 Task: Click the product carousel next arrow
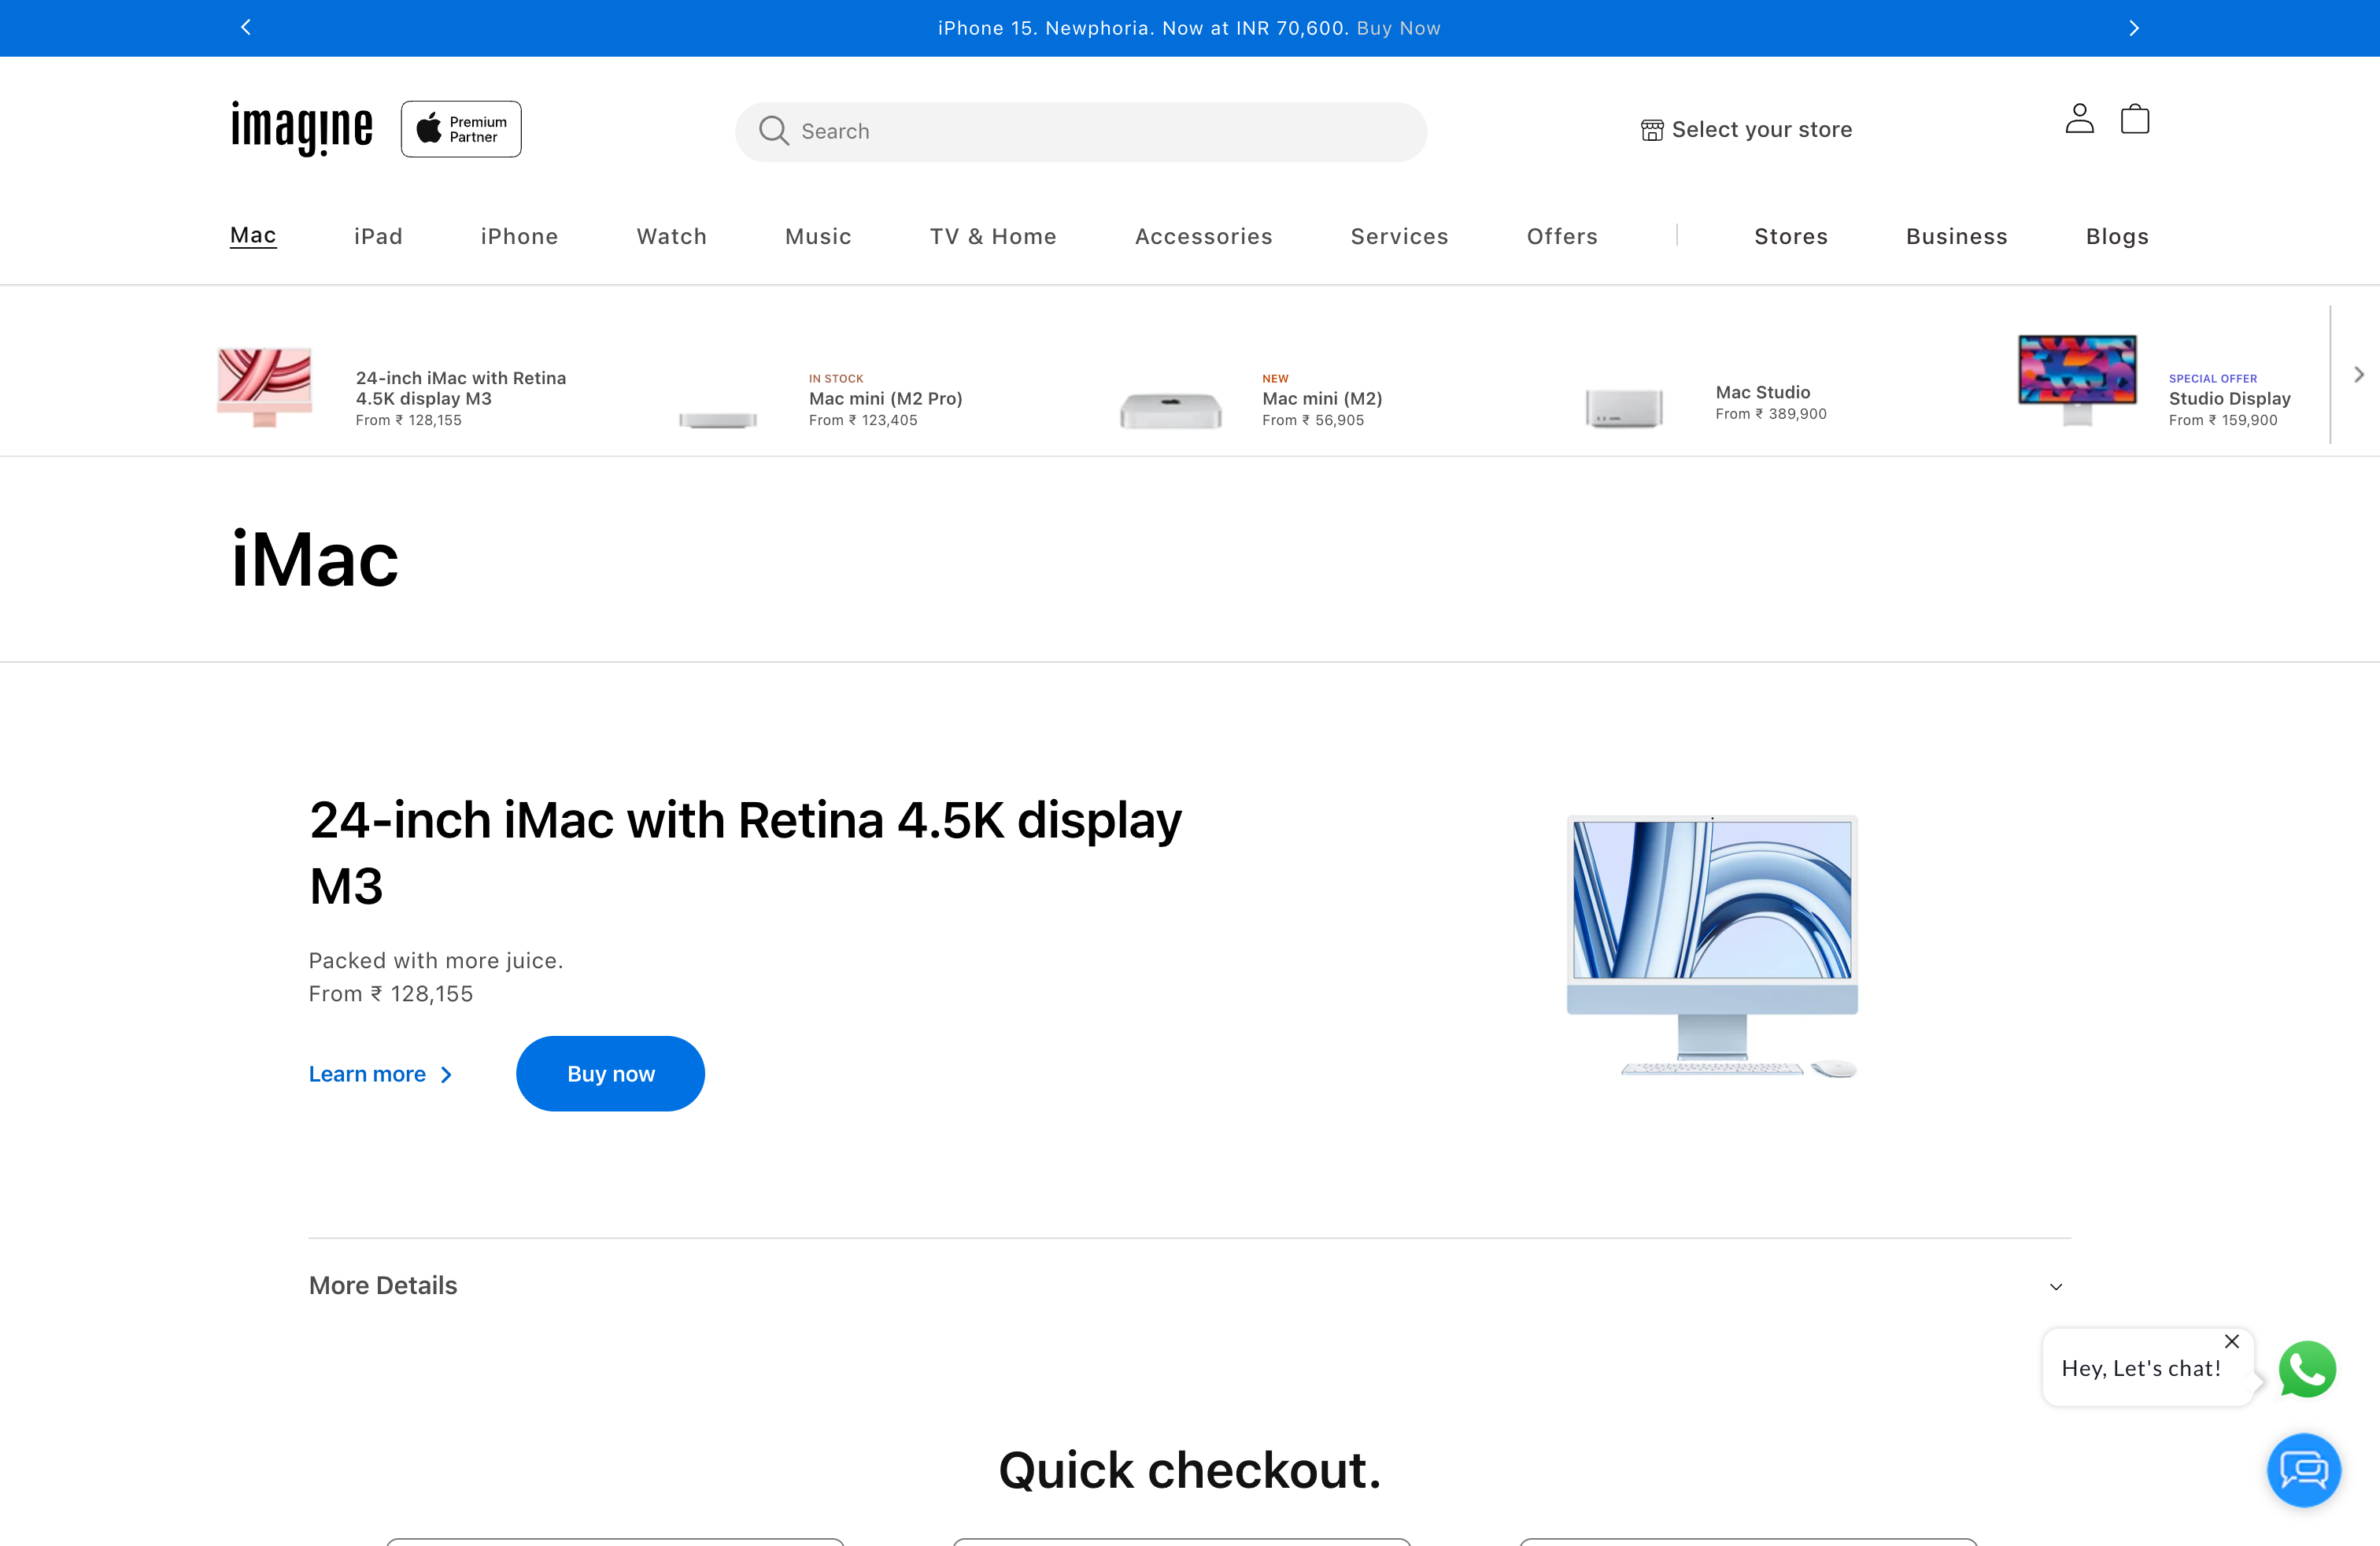(2359, 374)
